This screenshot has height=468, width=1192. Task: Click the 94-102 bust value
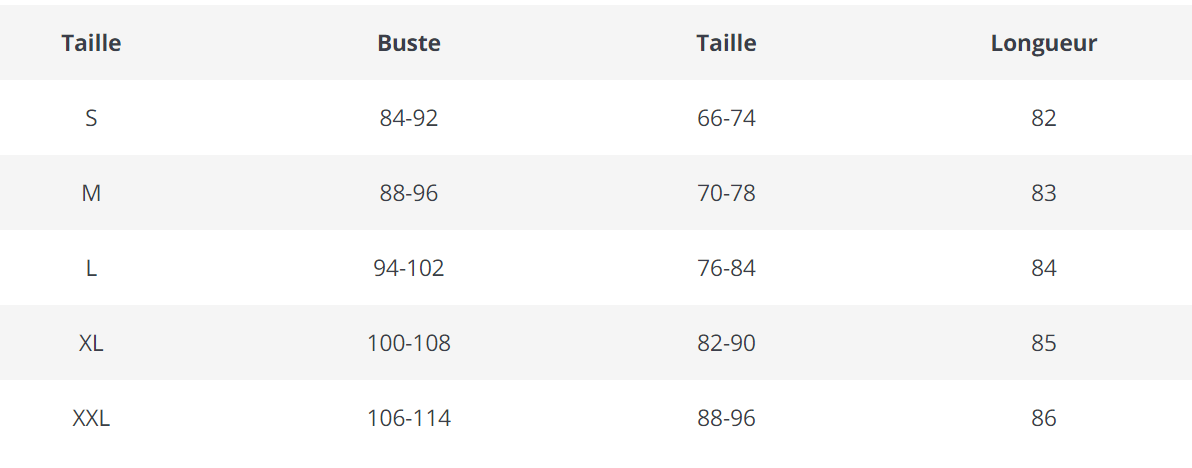click(409, 269)
